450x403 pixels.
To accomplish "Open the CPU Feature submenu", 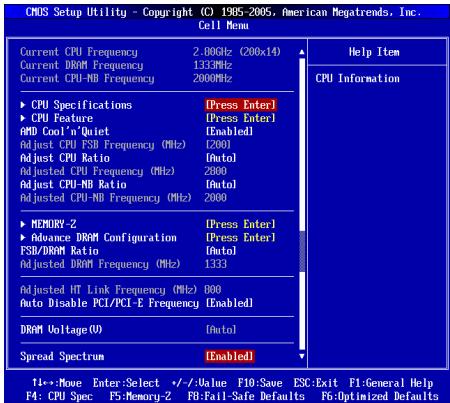I will point(62,118).
